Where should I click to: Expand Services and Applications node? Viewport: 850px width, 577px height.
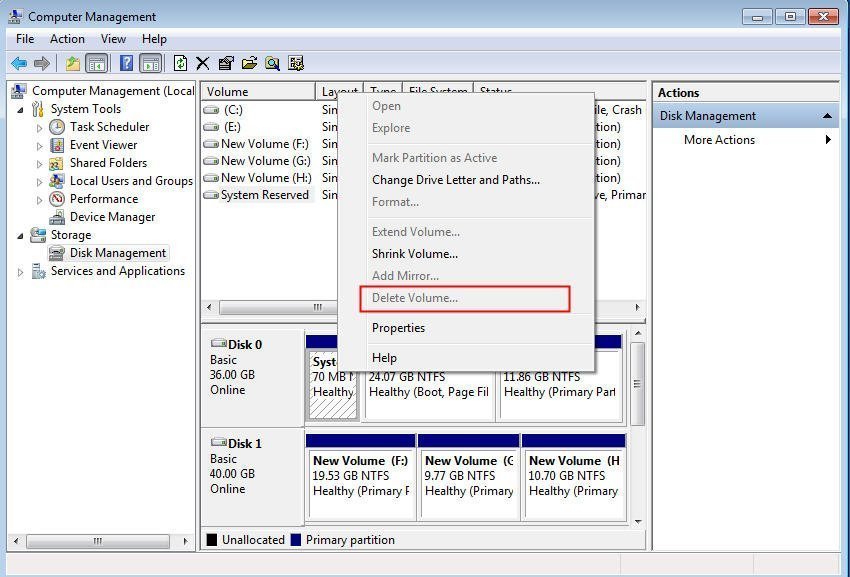(x=21, y=272)
